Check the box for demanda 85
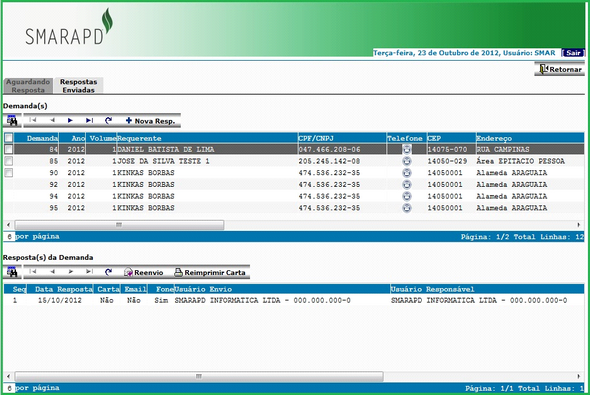590x395 pixels. [x=9, y=161]
